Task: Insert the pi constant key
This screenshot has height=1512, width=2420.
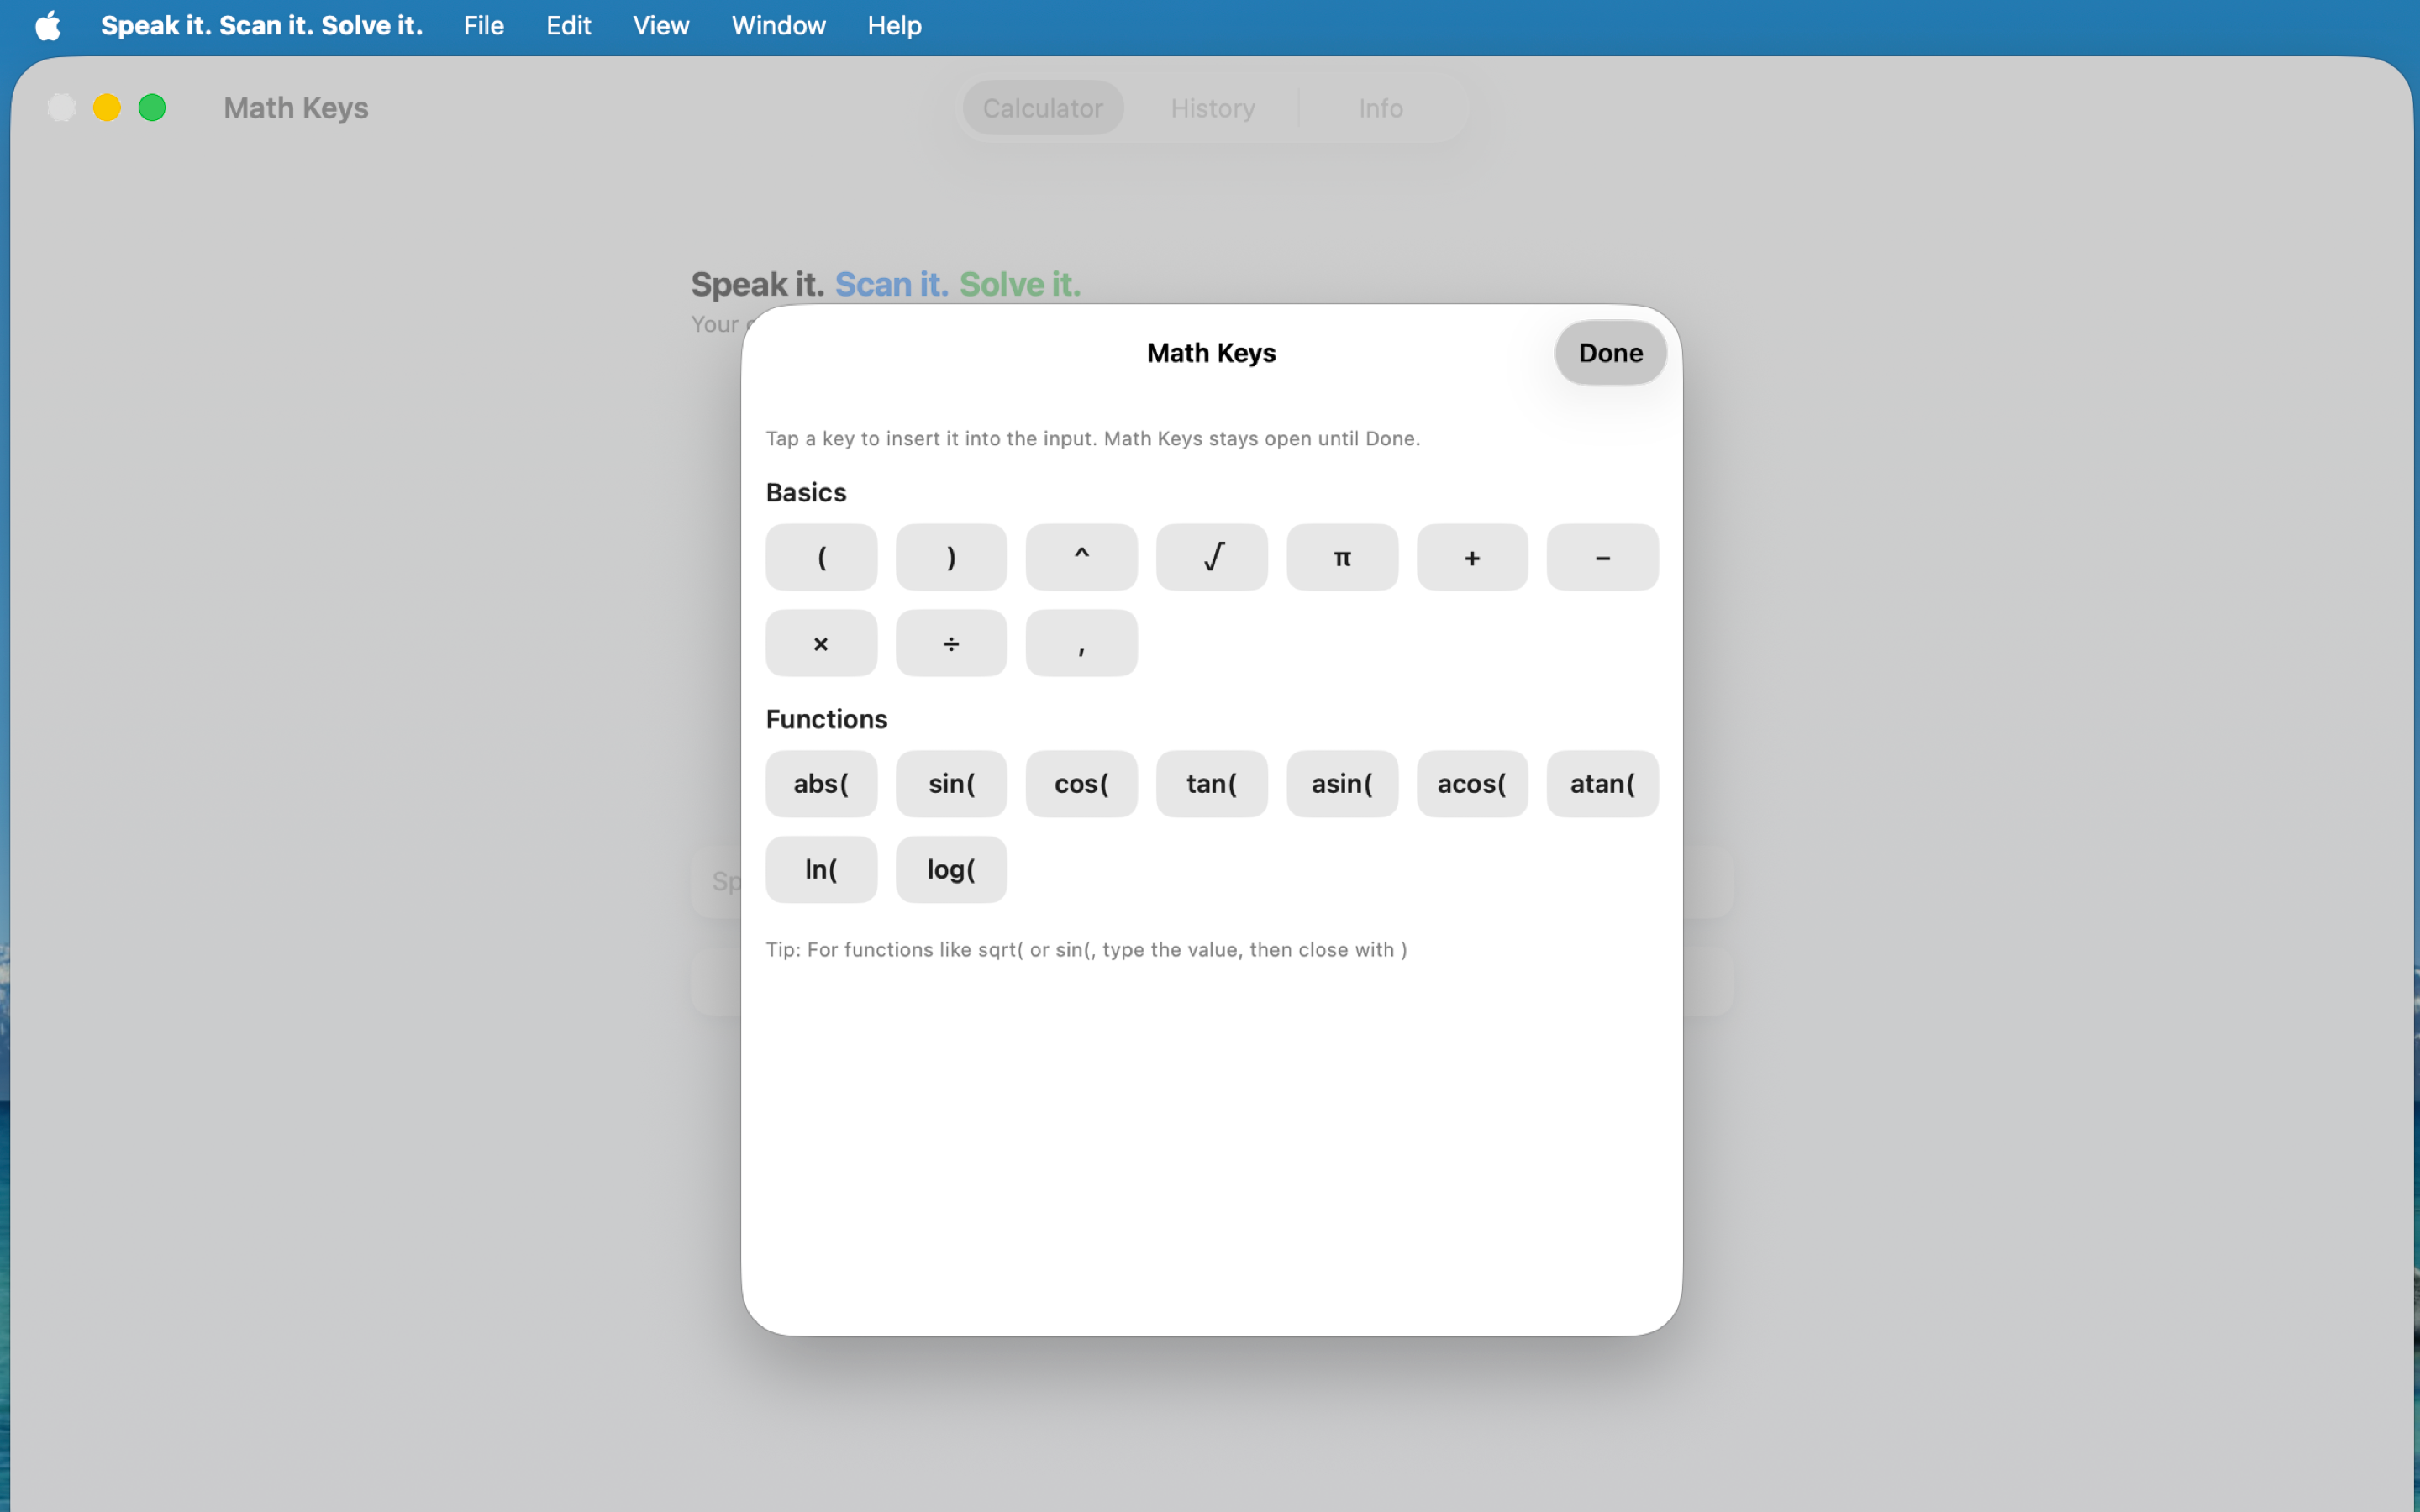Action: (1342, 557)
